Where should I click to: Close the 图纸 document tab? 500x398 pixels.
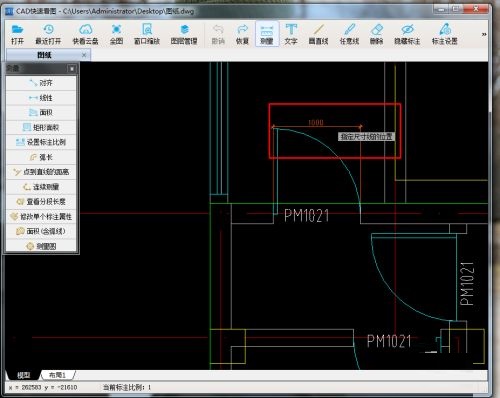[x=84, y=55]
